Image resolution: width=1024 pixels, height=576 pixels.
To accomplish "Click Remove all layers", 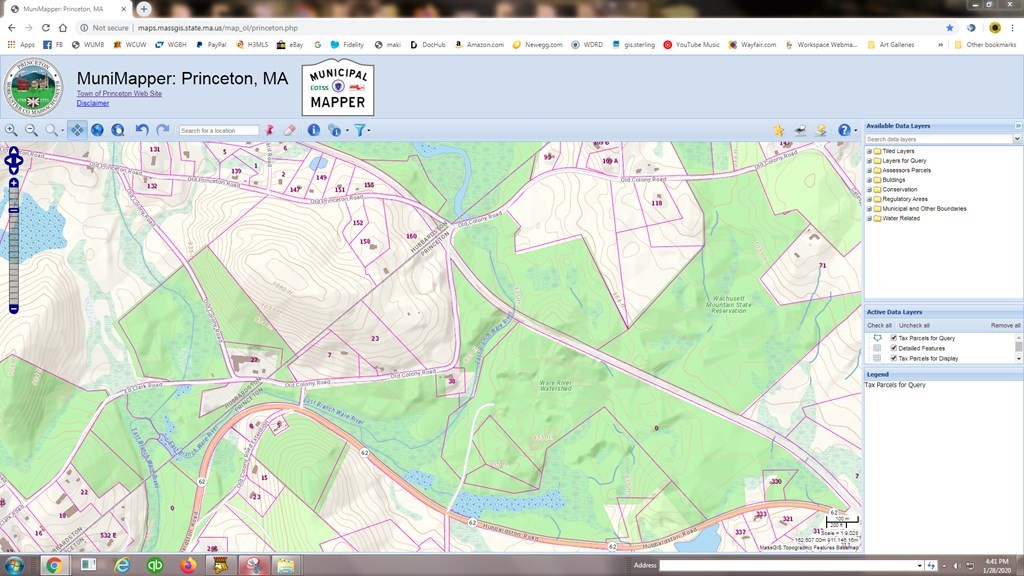I will pos(1006,325).
